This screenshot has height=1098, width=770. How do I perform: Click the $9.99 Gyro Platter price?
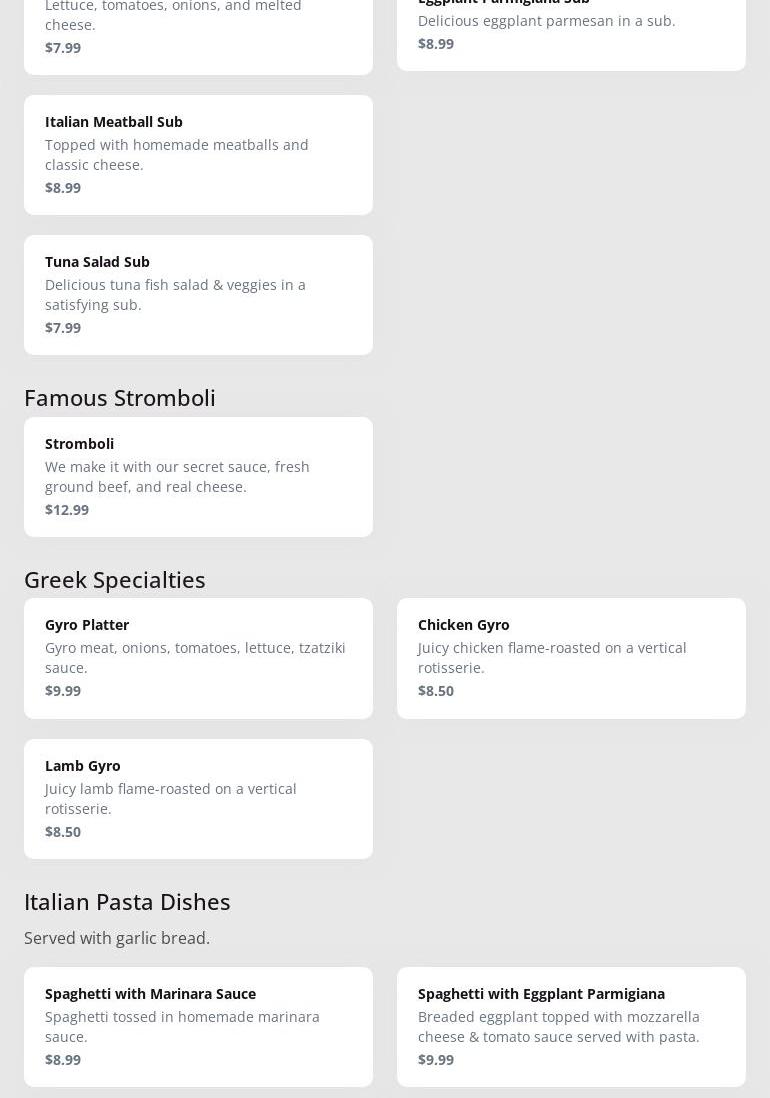63,691
